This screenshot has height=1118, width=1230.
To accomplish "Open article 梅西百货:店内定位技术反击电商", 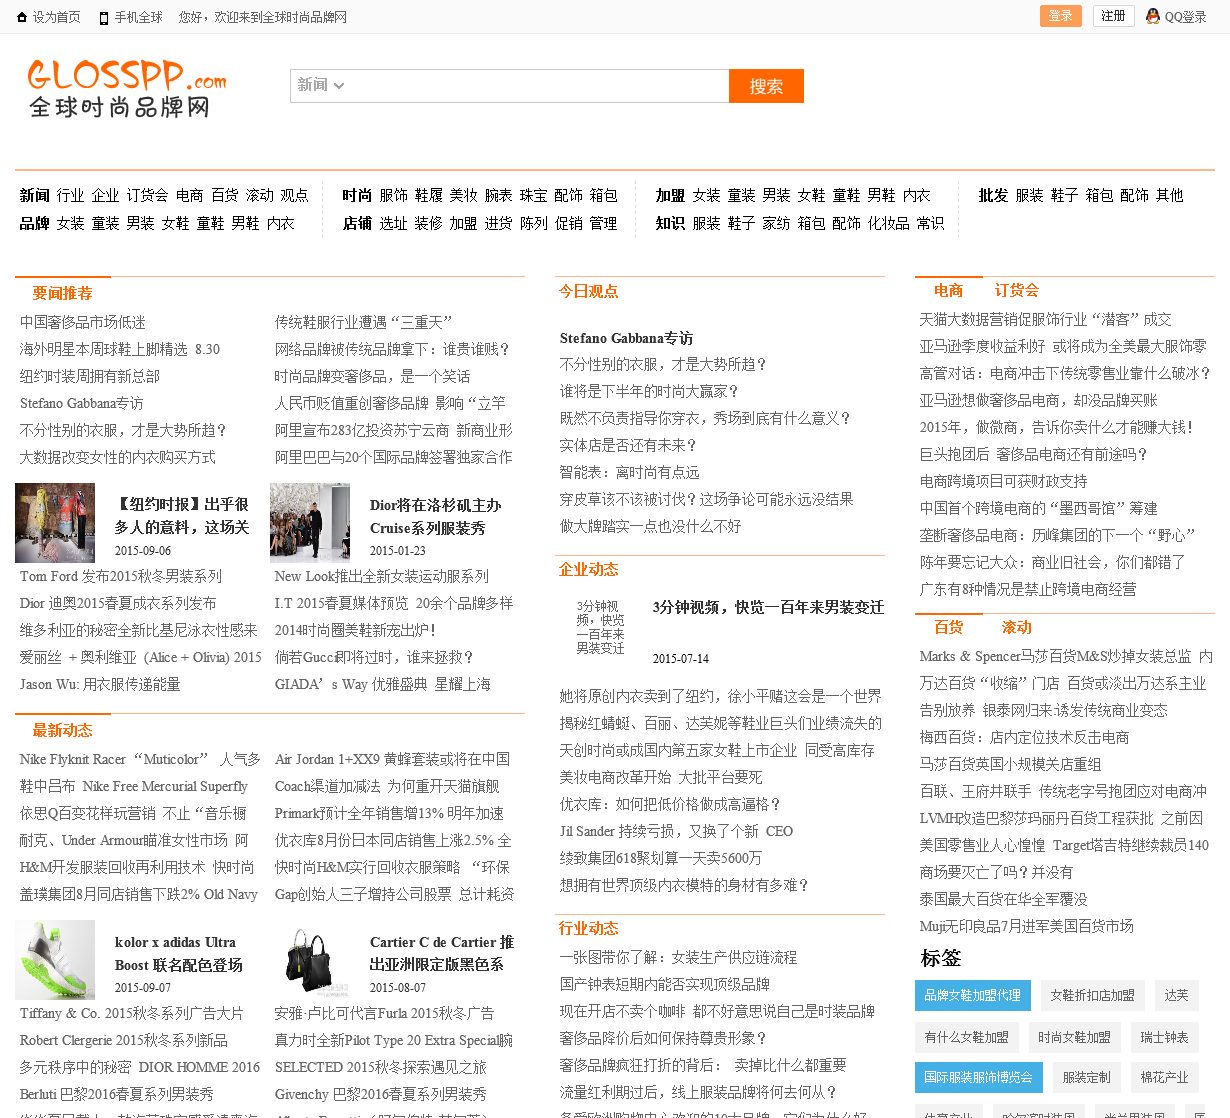I will (1025, 737).
